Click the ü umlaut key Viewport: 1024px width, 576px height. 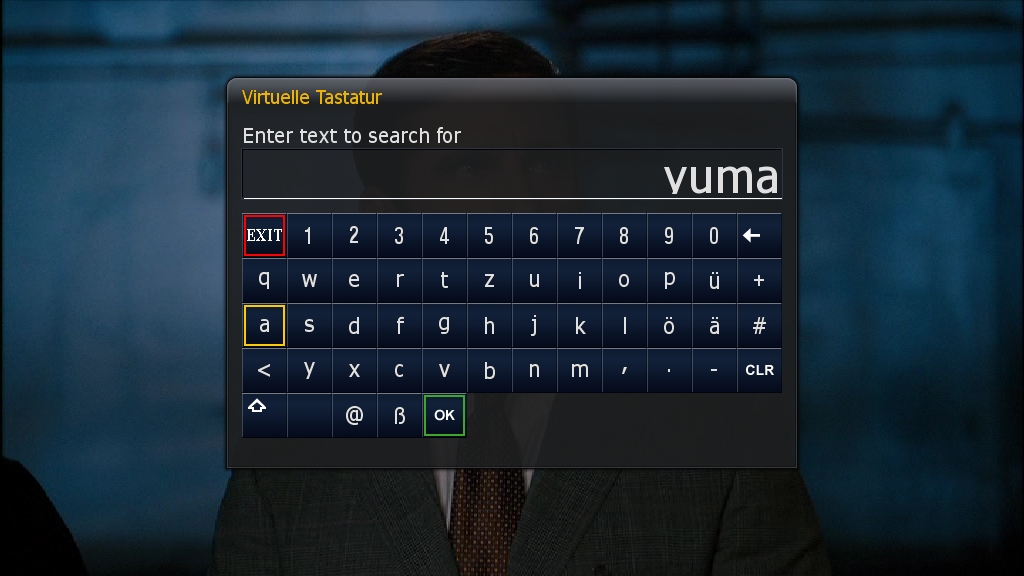pyautogui.click(x=714, y=280)
